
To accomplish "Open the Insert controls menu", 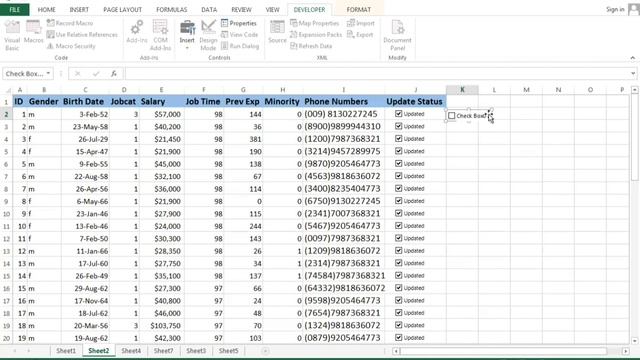I will 187,36.
